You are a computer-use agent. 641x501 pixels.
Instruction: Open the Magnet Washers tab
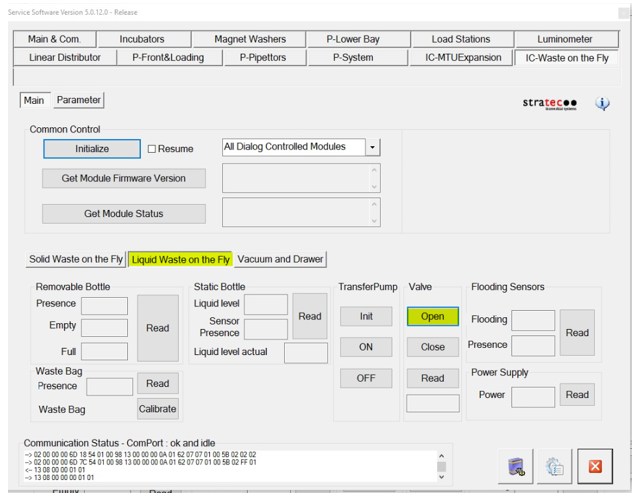tap(250, 39)
